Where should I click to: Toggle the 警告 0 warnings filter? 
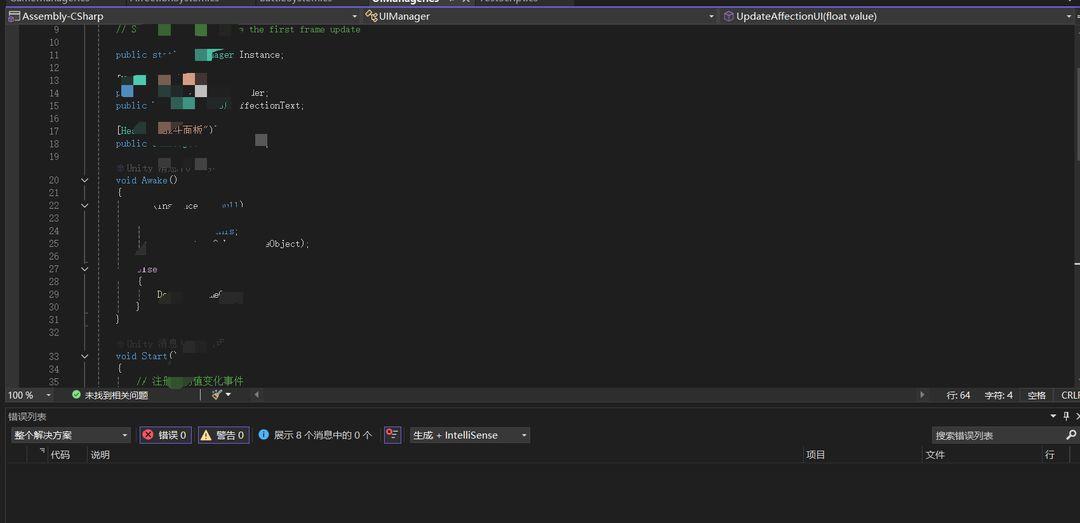222,435
